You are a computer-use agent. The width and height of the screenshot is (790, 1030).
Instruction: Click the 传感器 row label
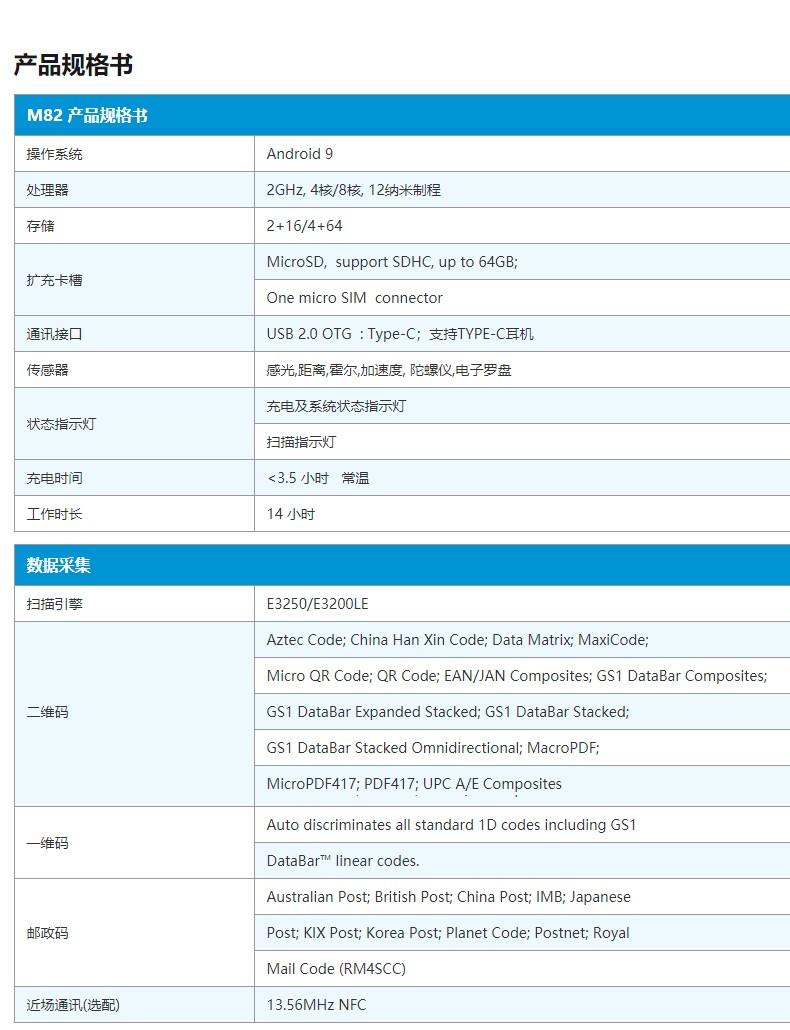click(47, 370)
